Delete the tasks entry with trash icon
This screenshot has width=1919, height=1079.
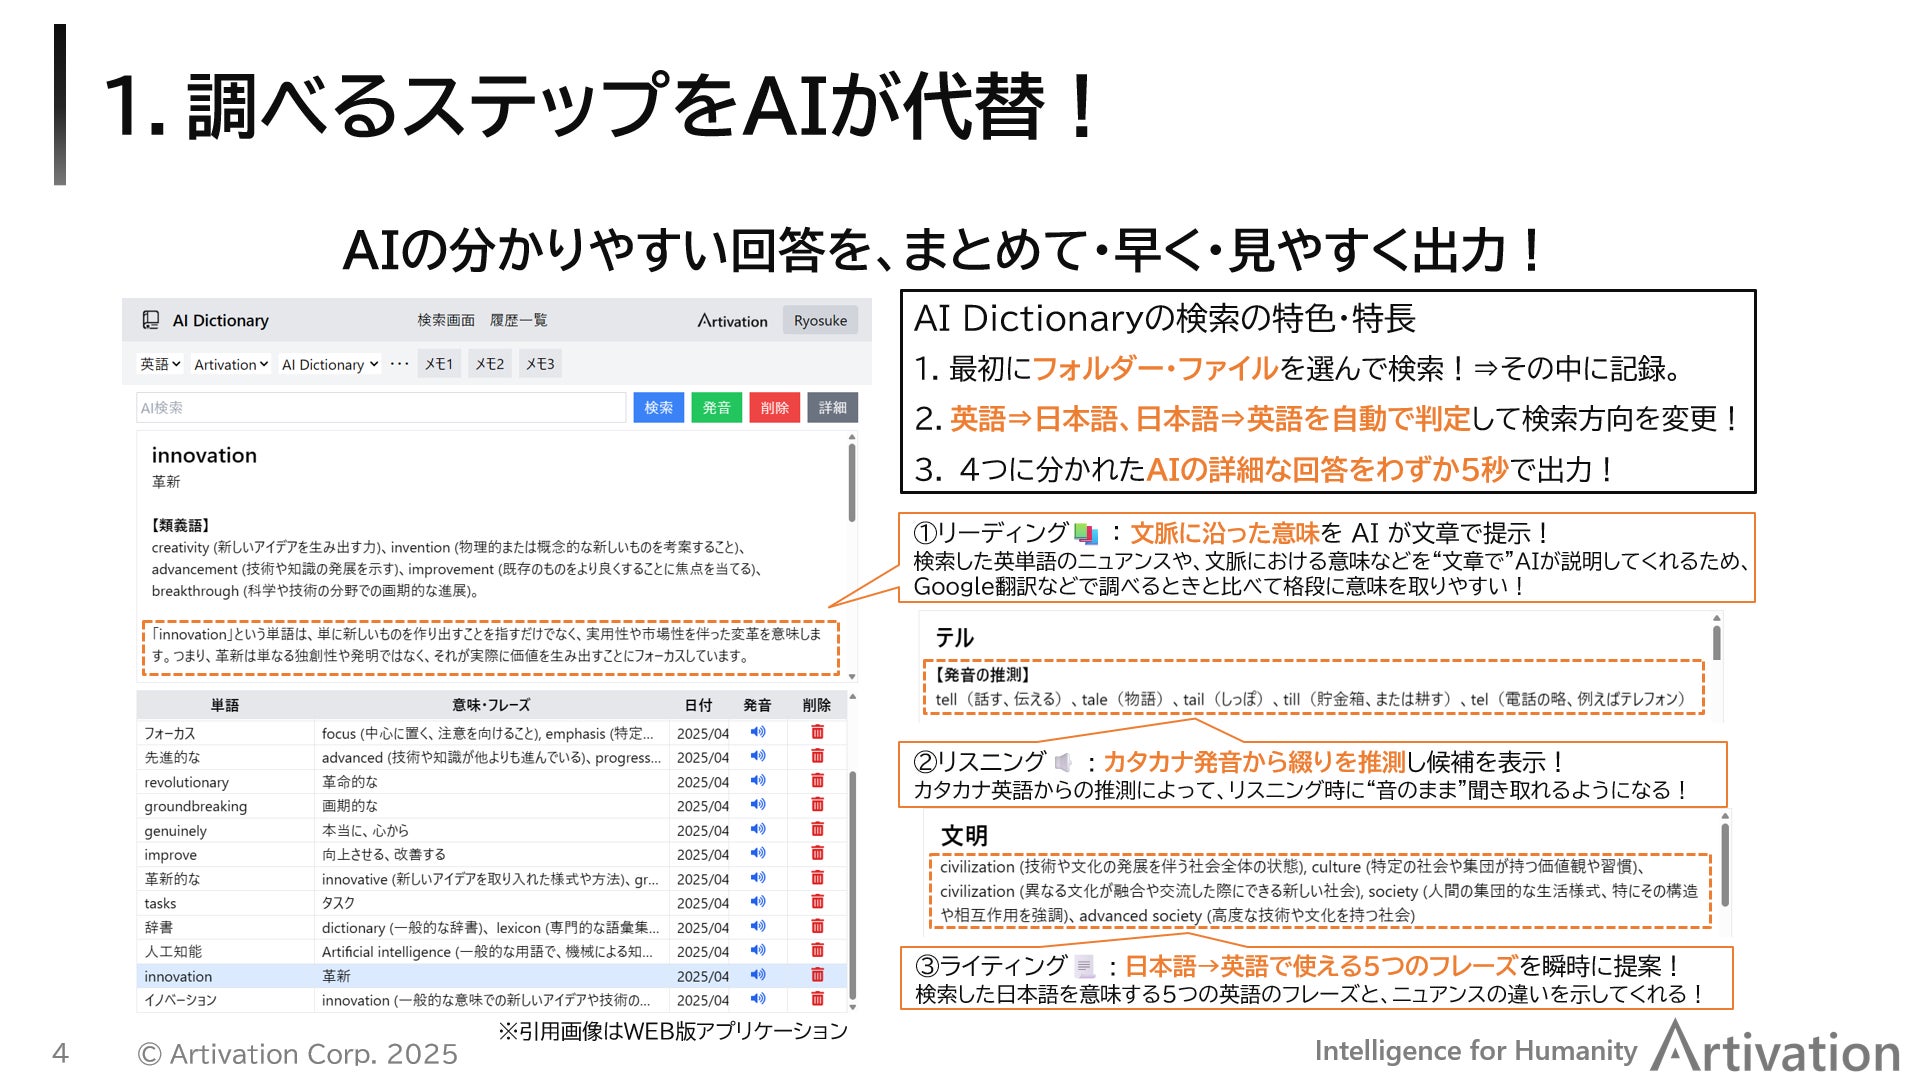(817, 901)
